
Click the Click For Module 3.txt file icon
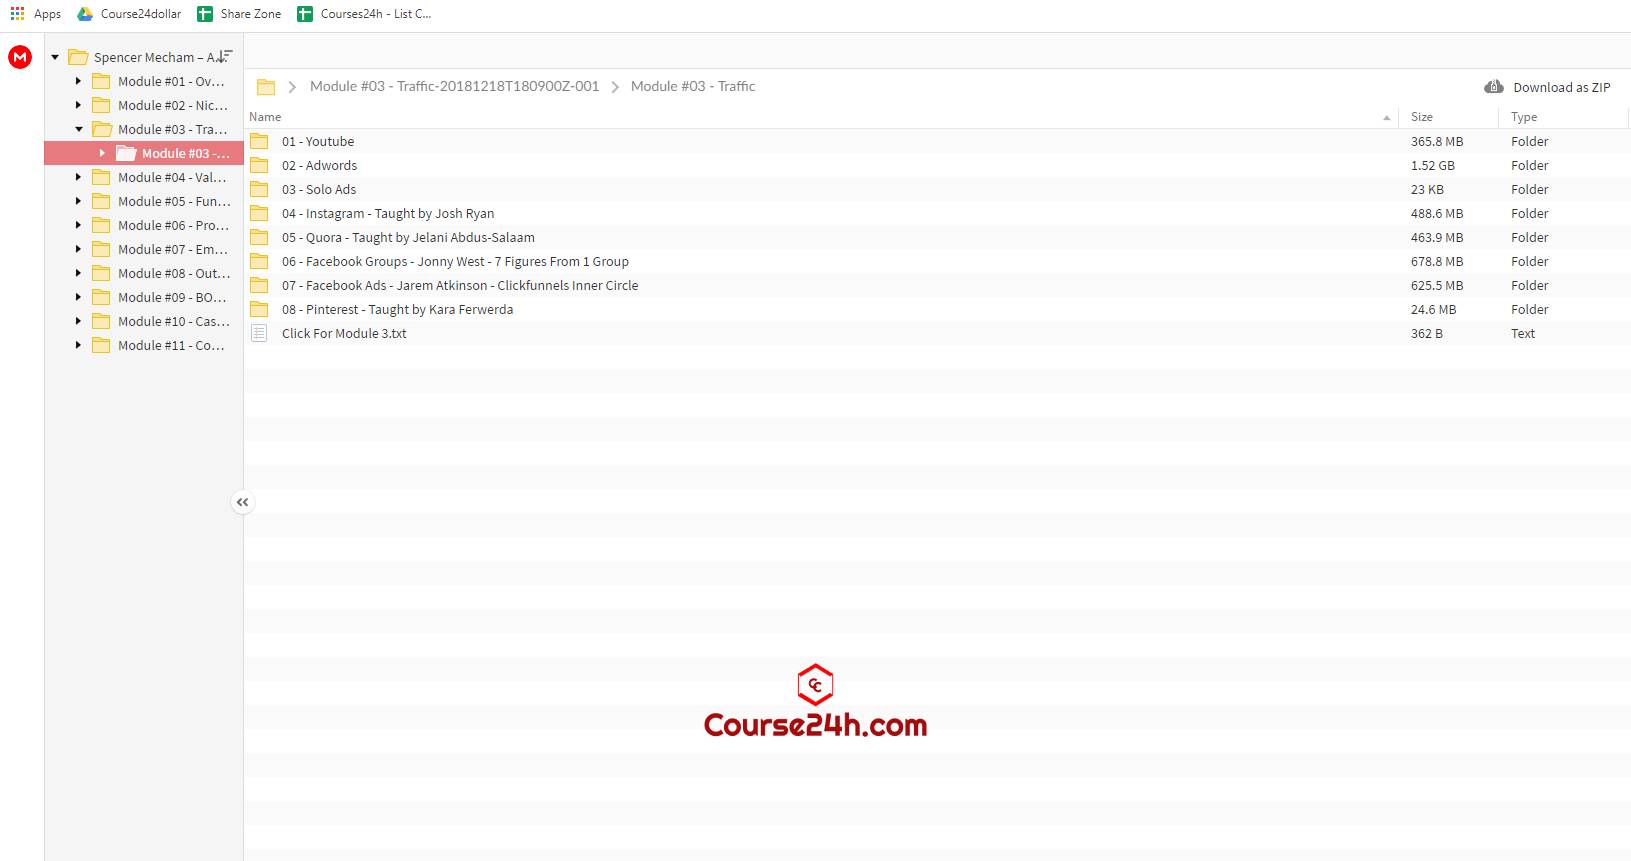pyautogui.click(x=259, y=333)
